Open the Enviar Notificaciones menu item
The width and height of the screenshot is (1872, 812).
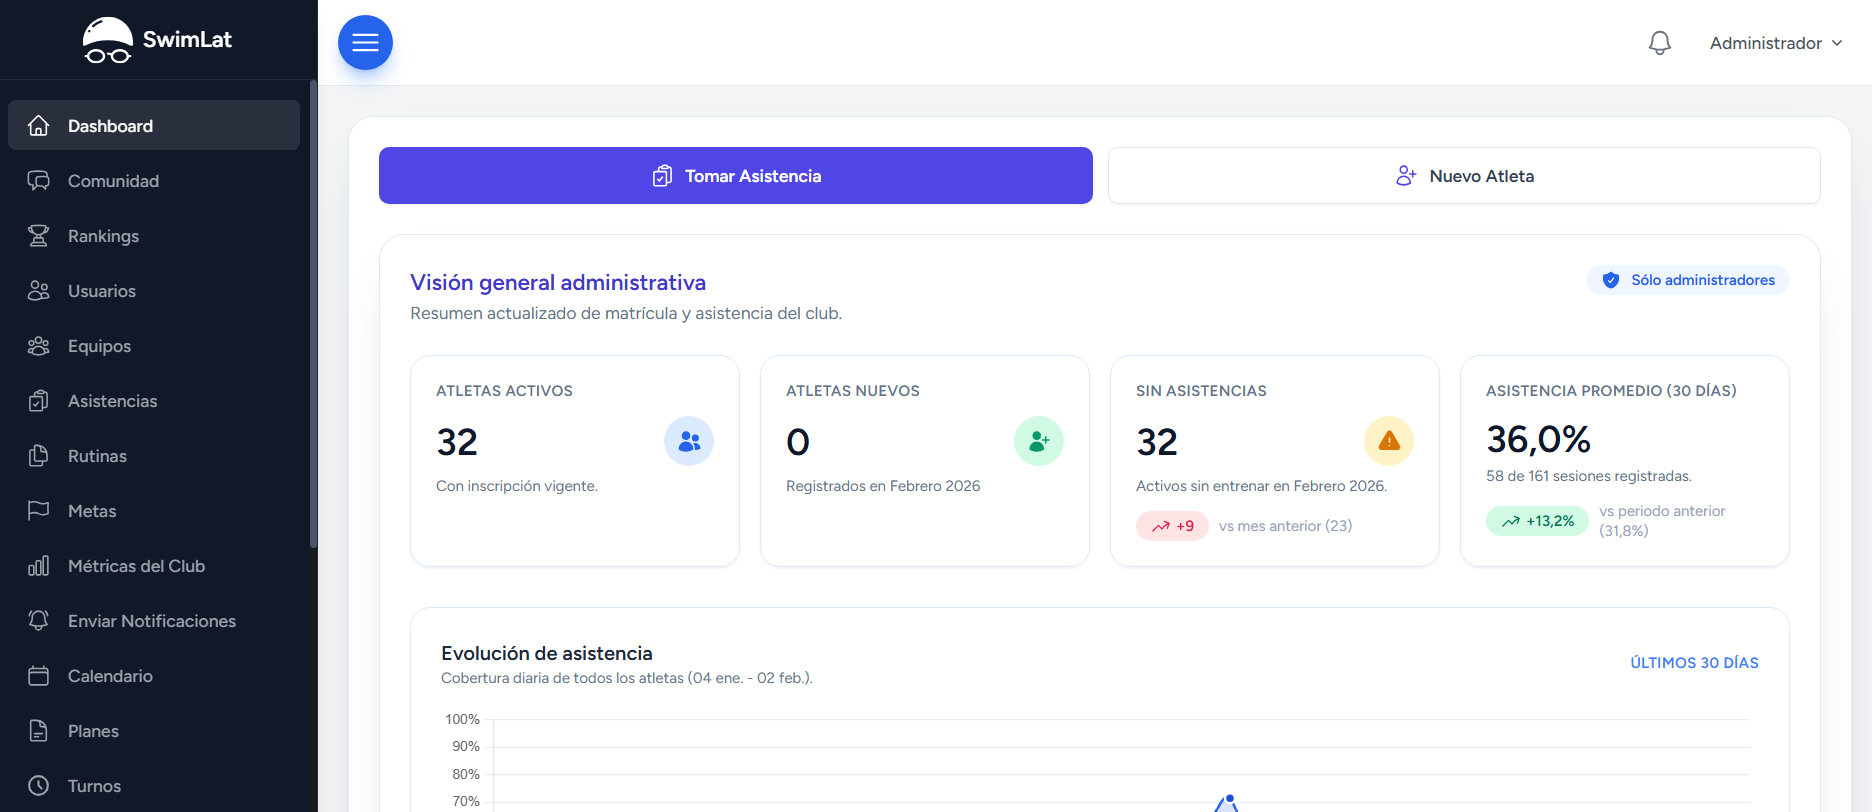click(151, 621)
